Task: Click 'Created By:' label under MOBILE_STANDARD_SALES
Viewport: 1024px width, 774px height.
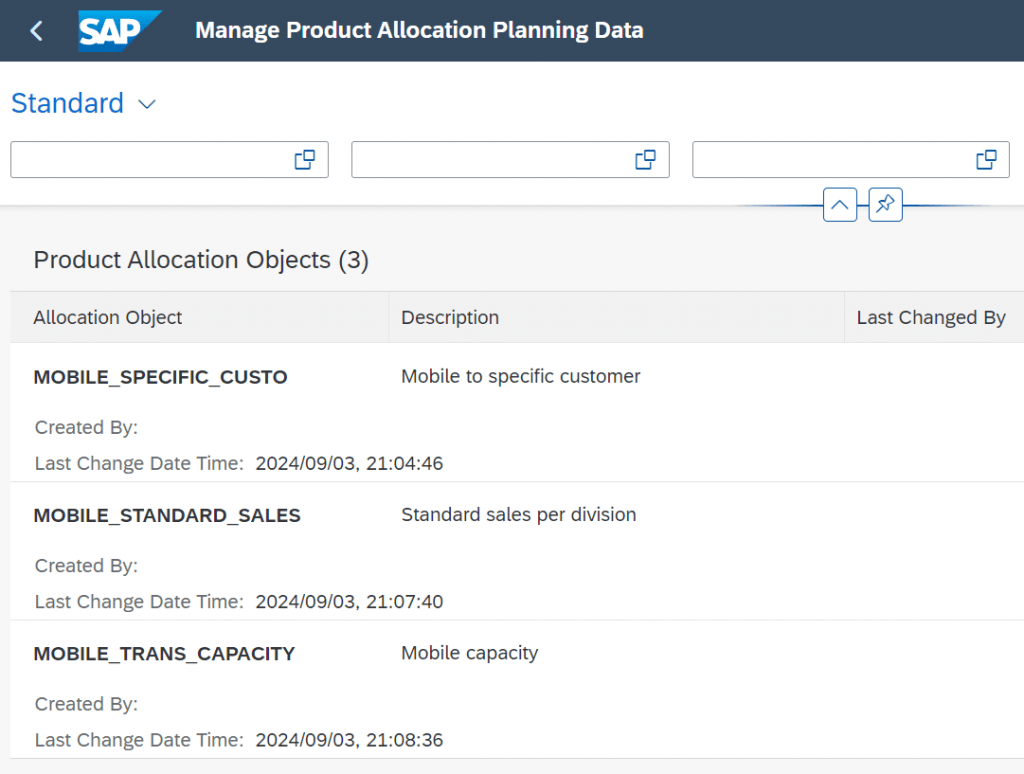Action: click(x=86, y=566)
